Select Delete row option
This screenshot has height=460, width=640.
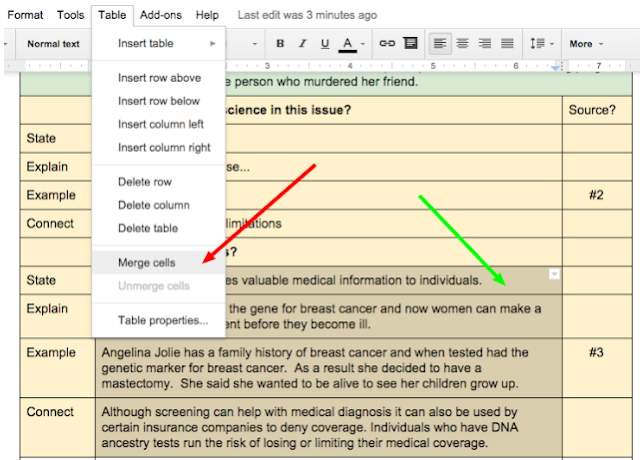pos(158,182)
